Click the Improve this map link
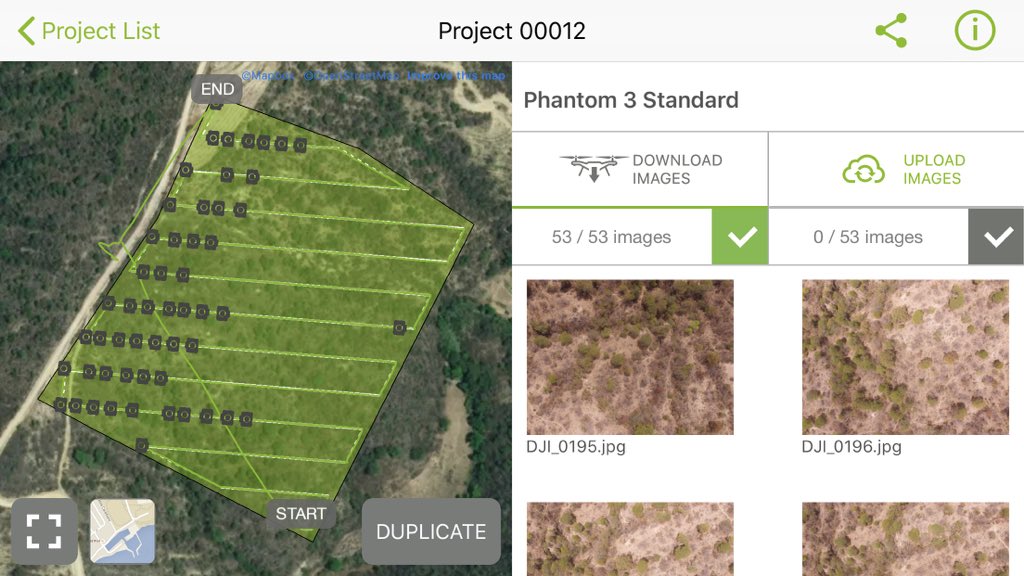Screen dimensions: 1024x576 click(x=456, y=76)
